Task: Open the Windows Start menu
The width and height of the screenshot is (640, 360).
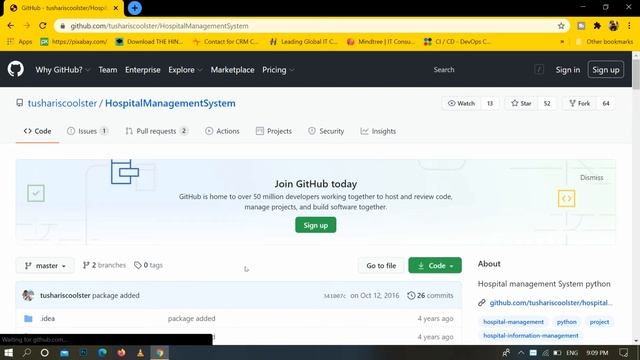Action: [x=9, y=353]
